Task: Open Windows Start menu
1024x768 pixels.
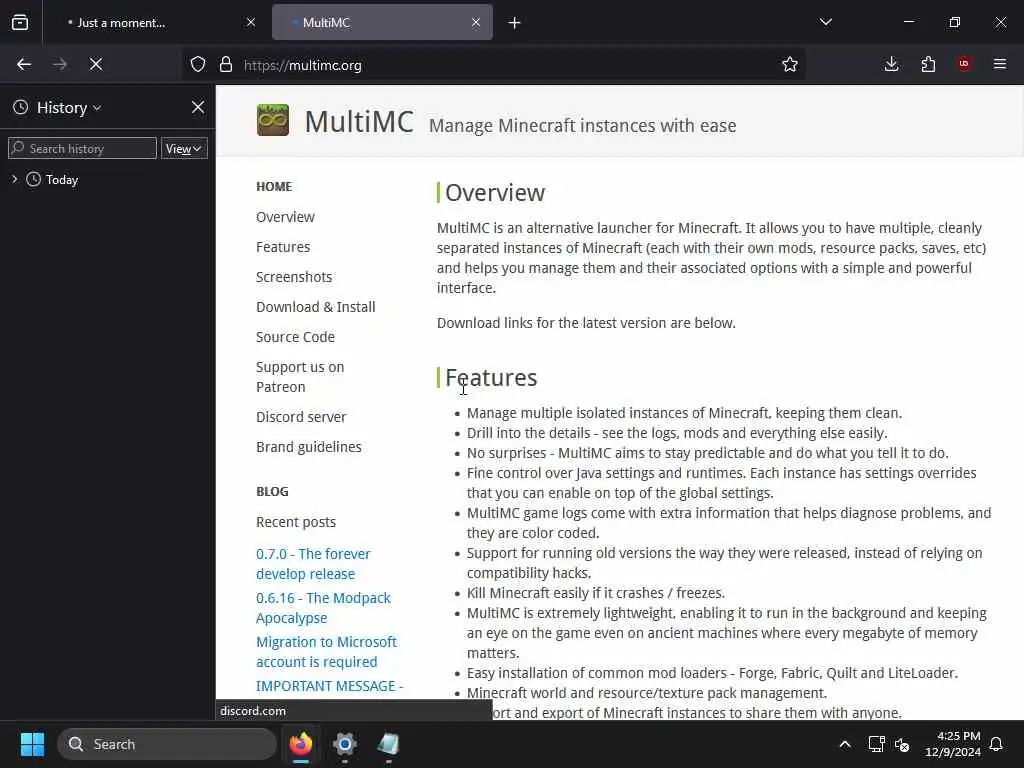Action: [32, 744]
